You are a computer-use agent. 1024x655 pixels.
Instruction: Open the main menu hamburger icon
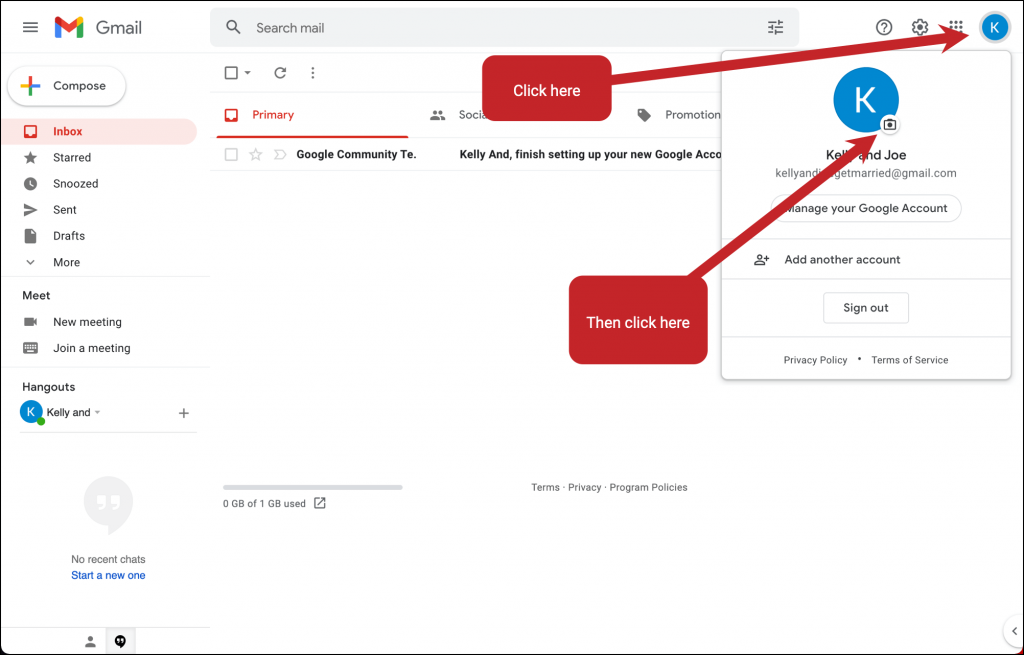[30, 27]
